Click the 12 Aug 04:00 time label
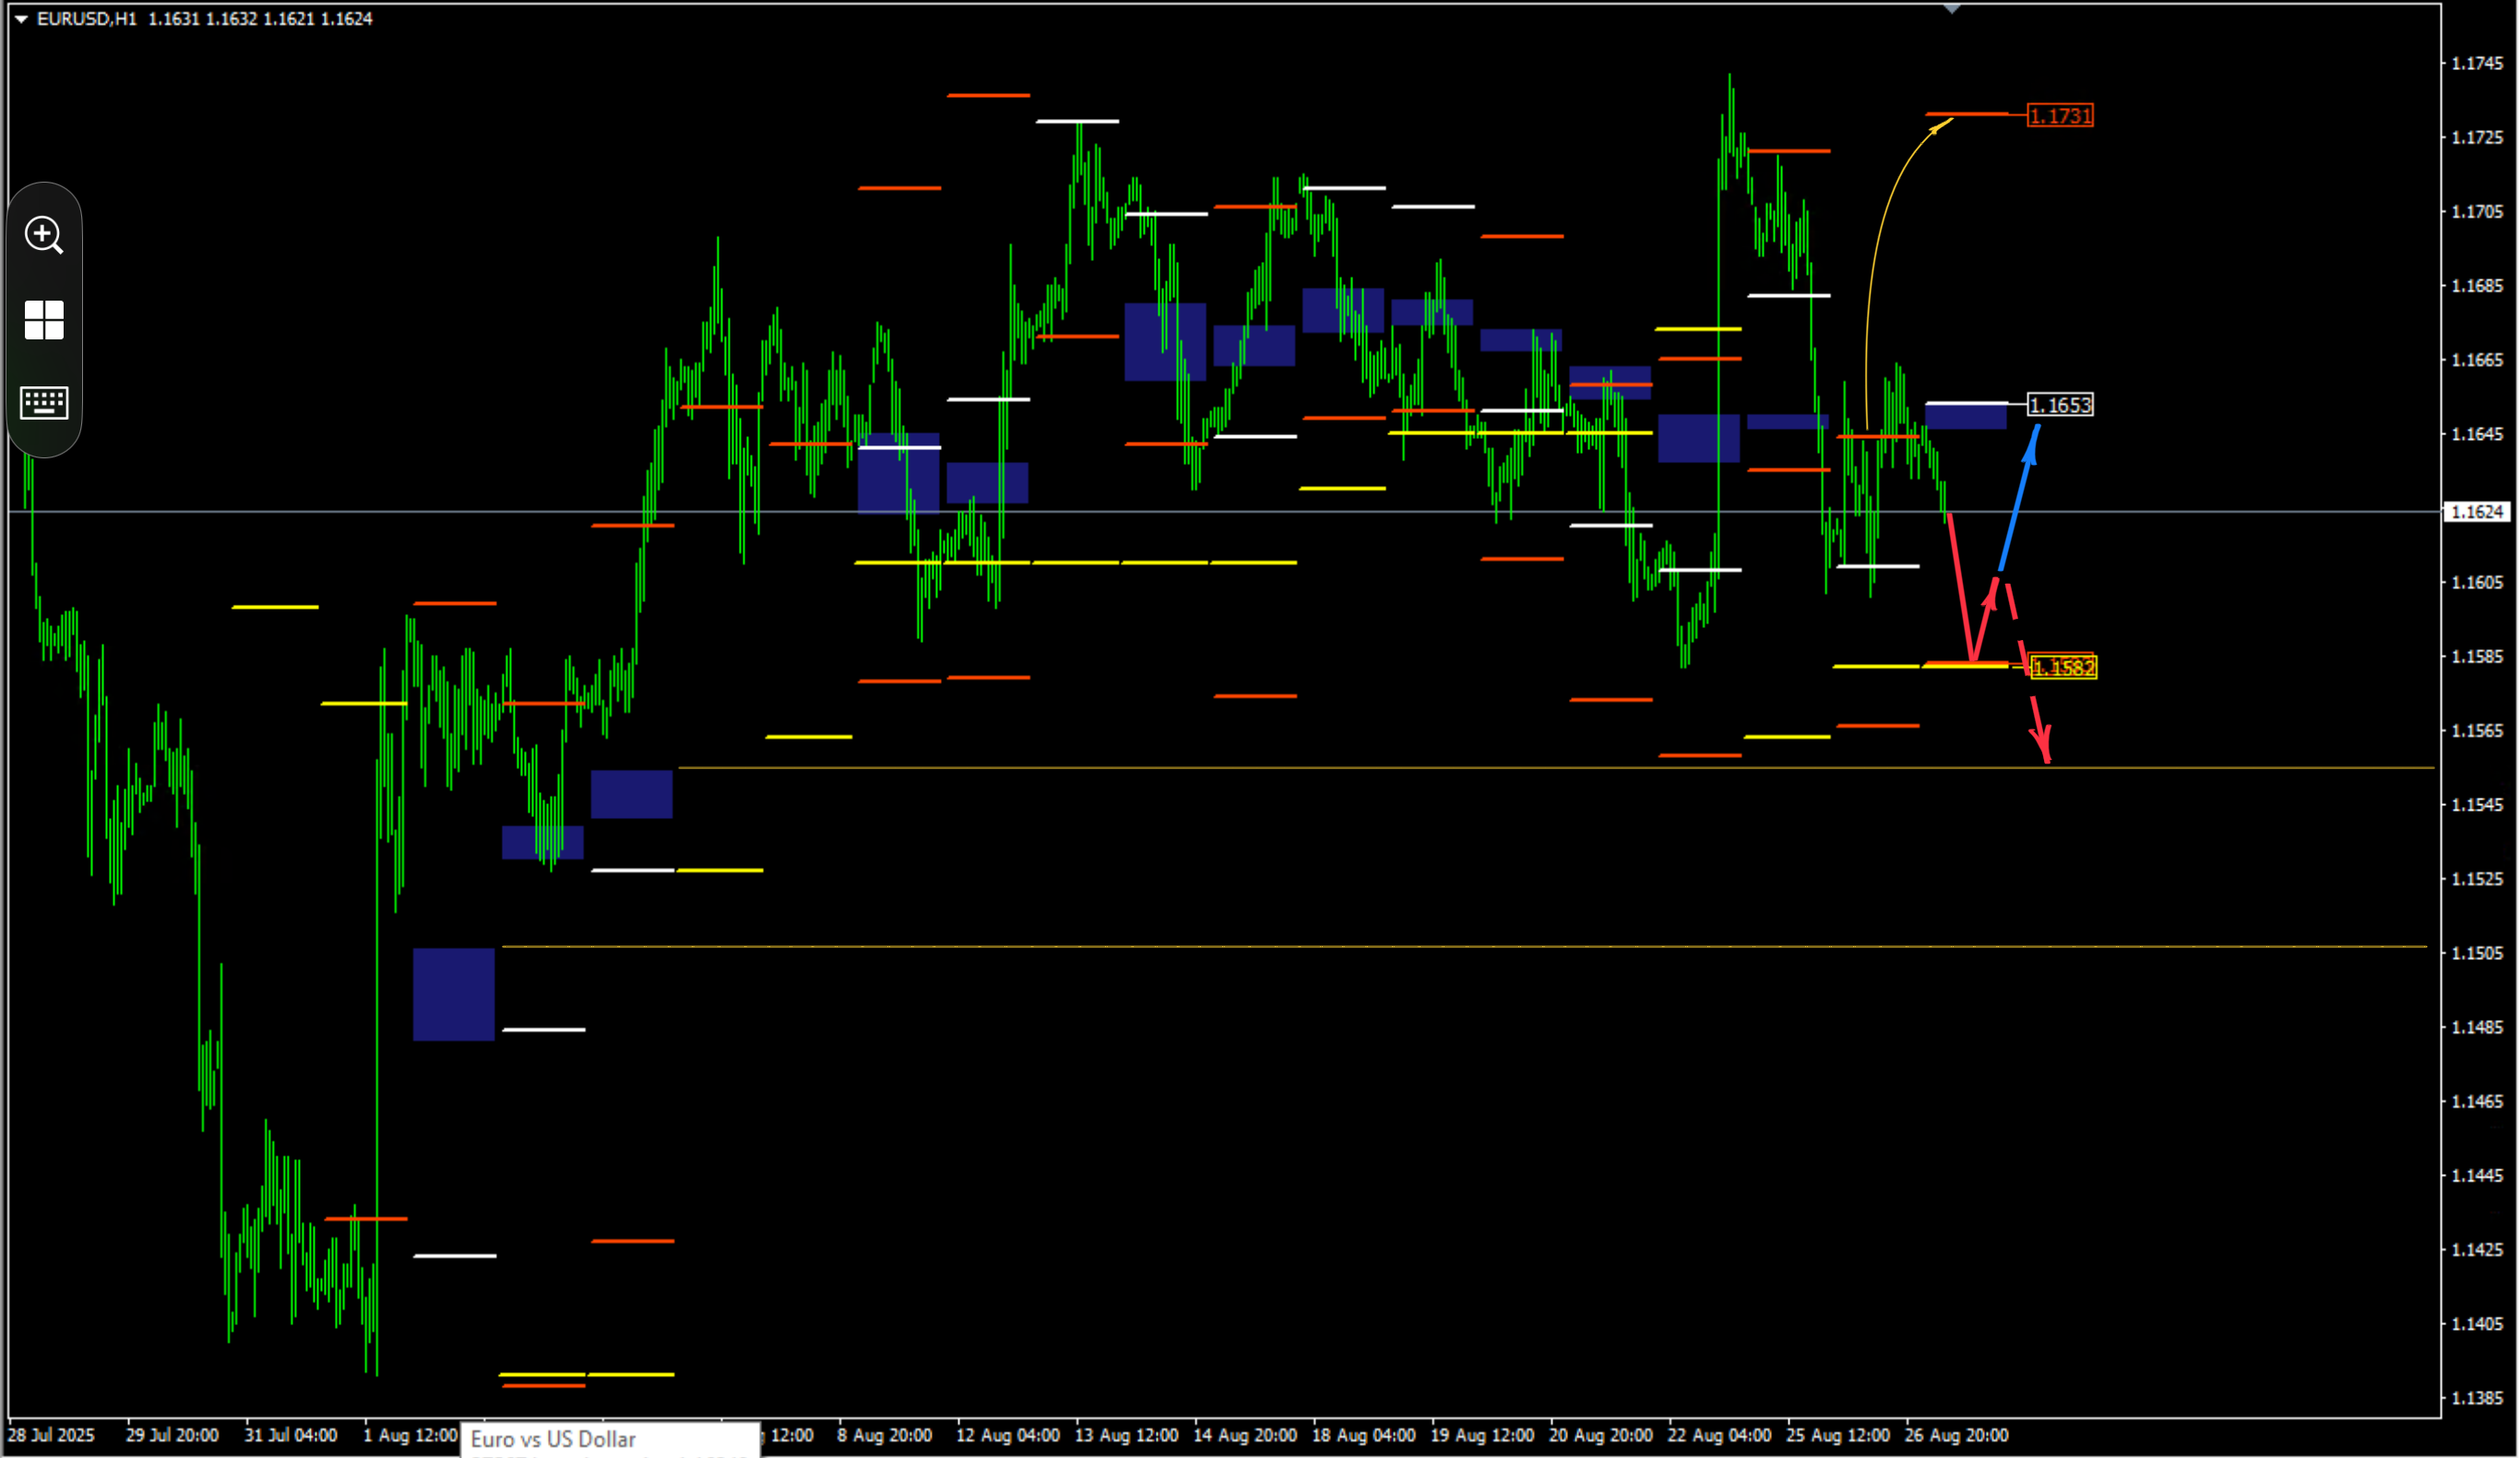This screenshot has height=1458, width=2520. click(x=1007, y=1435)
